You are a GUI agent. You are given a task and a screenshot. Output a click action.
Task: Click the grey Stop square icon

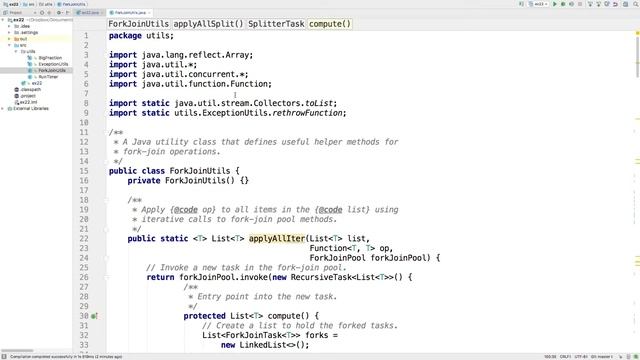(x=580, y=4)
